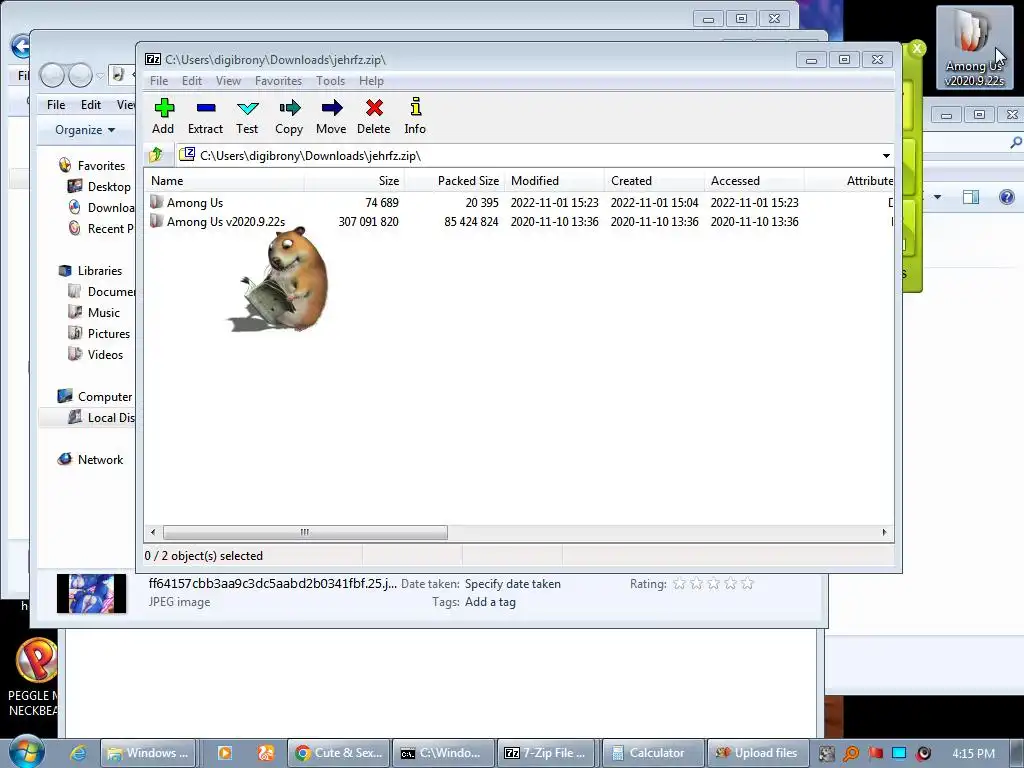Set rating to one star
This screenshot has width=1024, height=768.
click(679, 583)
